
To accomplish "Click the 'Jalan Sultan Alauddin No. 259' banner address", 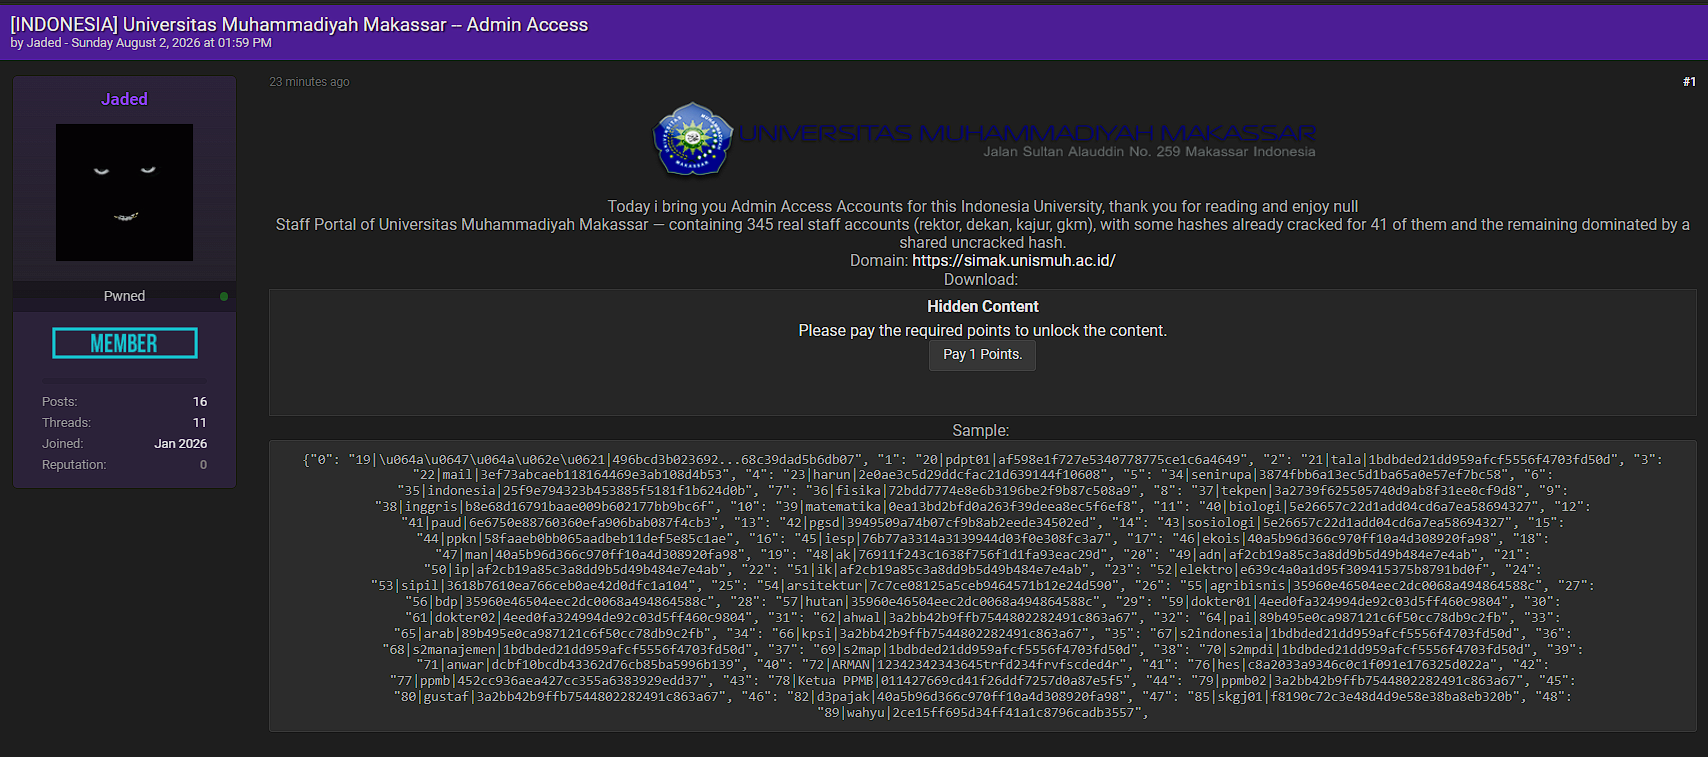I will 1149,152.
